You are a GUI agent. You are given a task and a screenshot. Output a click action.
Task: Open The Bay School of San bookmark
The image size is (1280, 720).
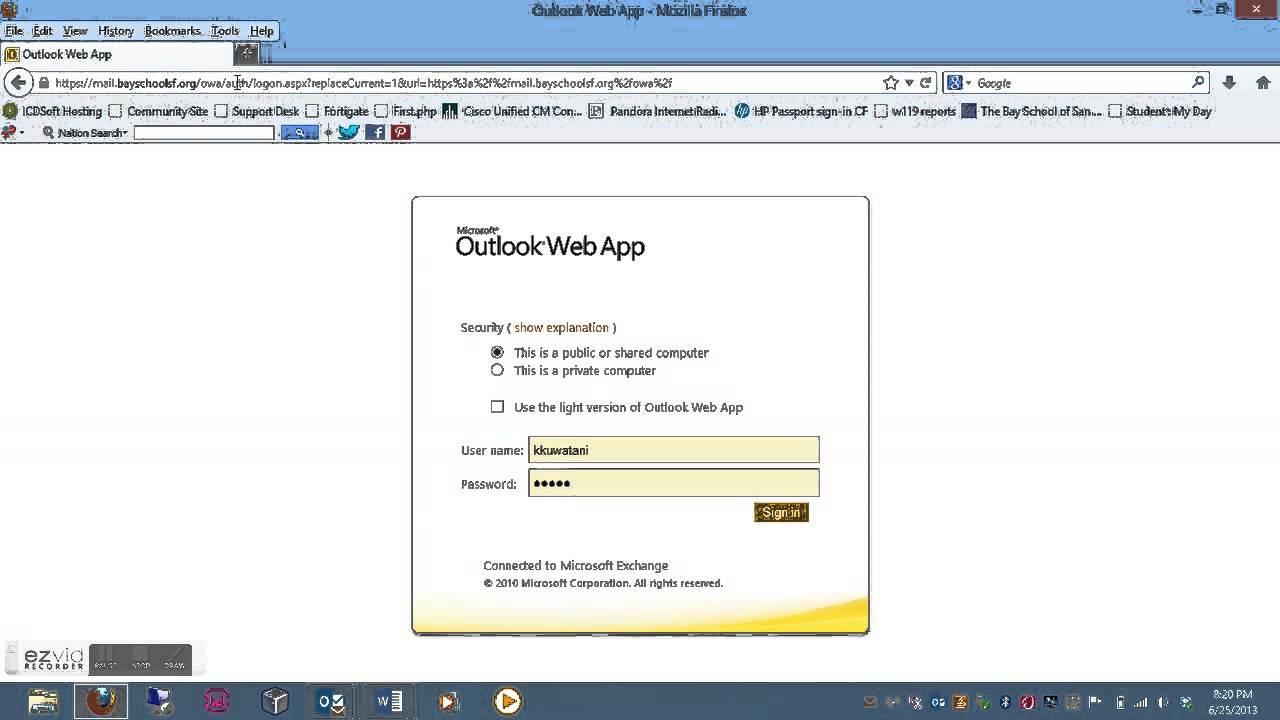click(1031, 111)
